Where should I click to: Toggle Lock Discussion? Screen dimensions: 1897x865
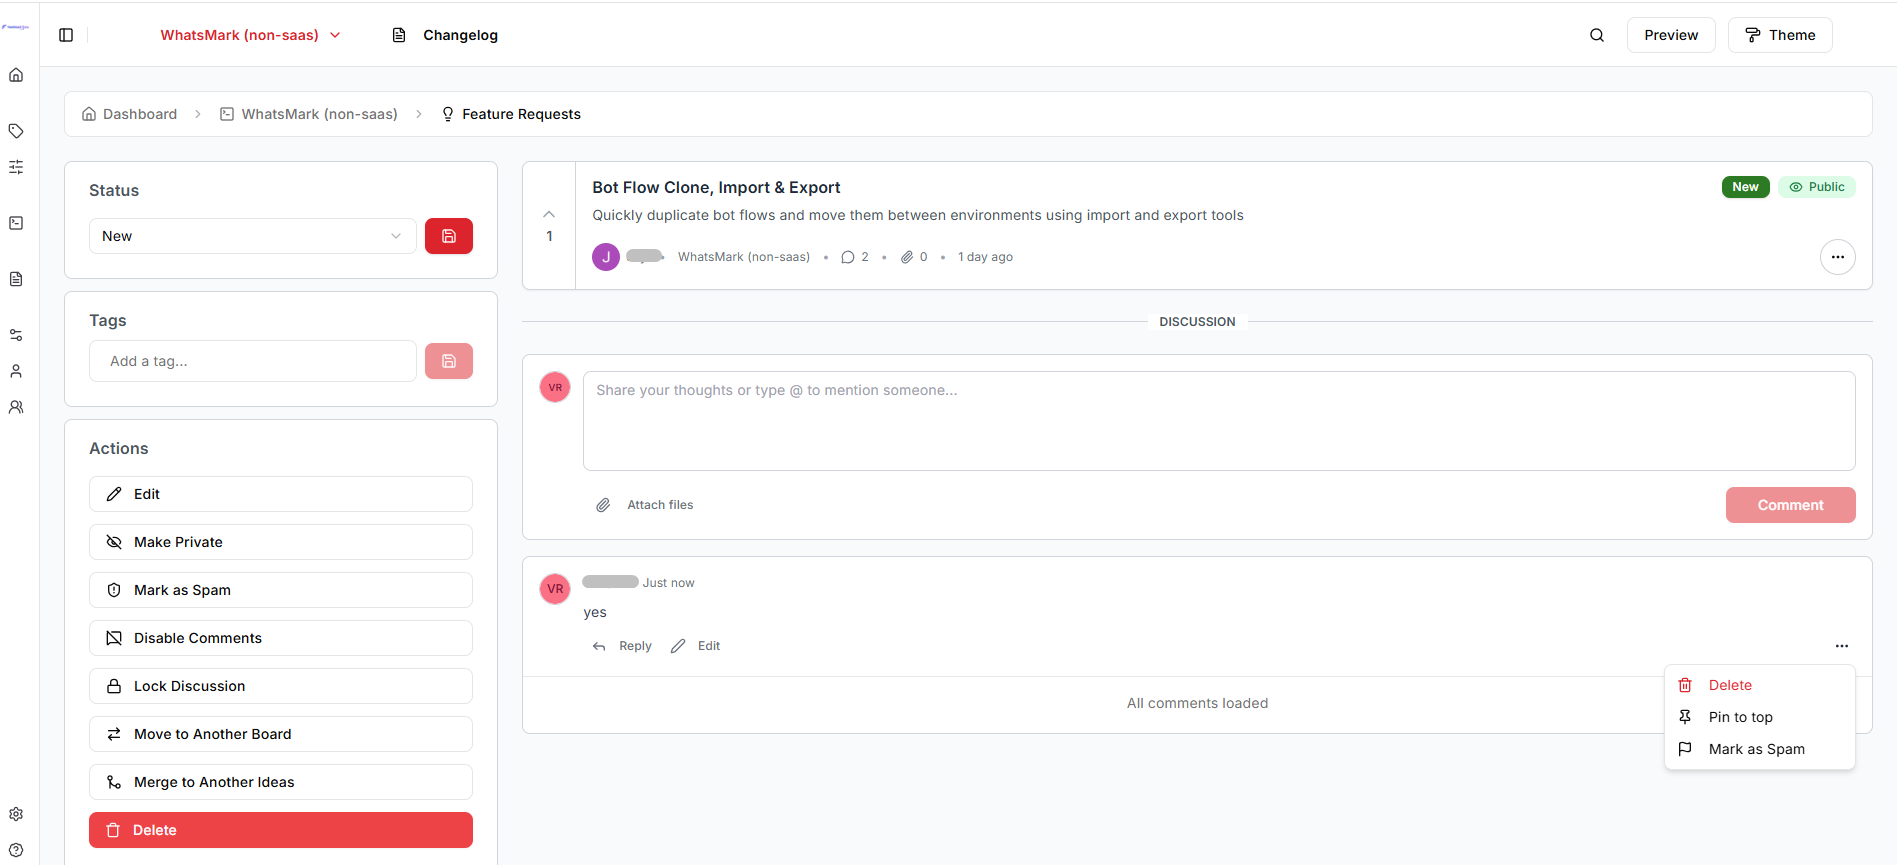coord(280,686)
